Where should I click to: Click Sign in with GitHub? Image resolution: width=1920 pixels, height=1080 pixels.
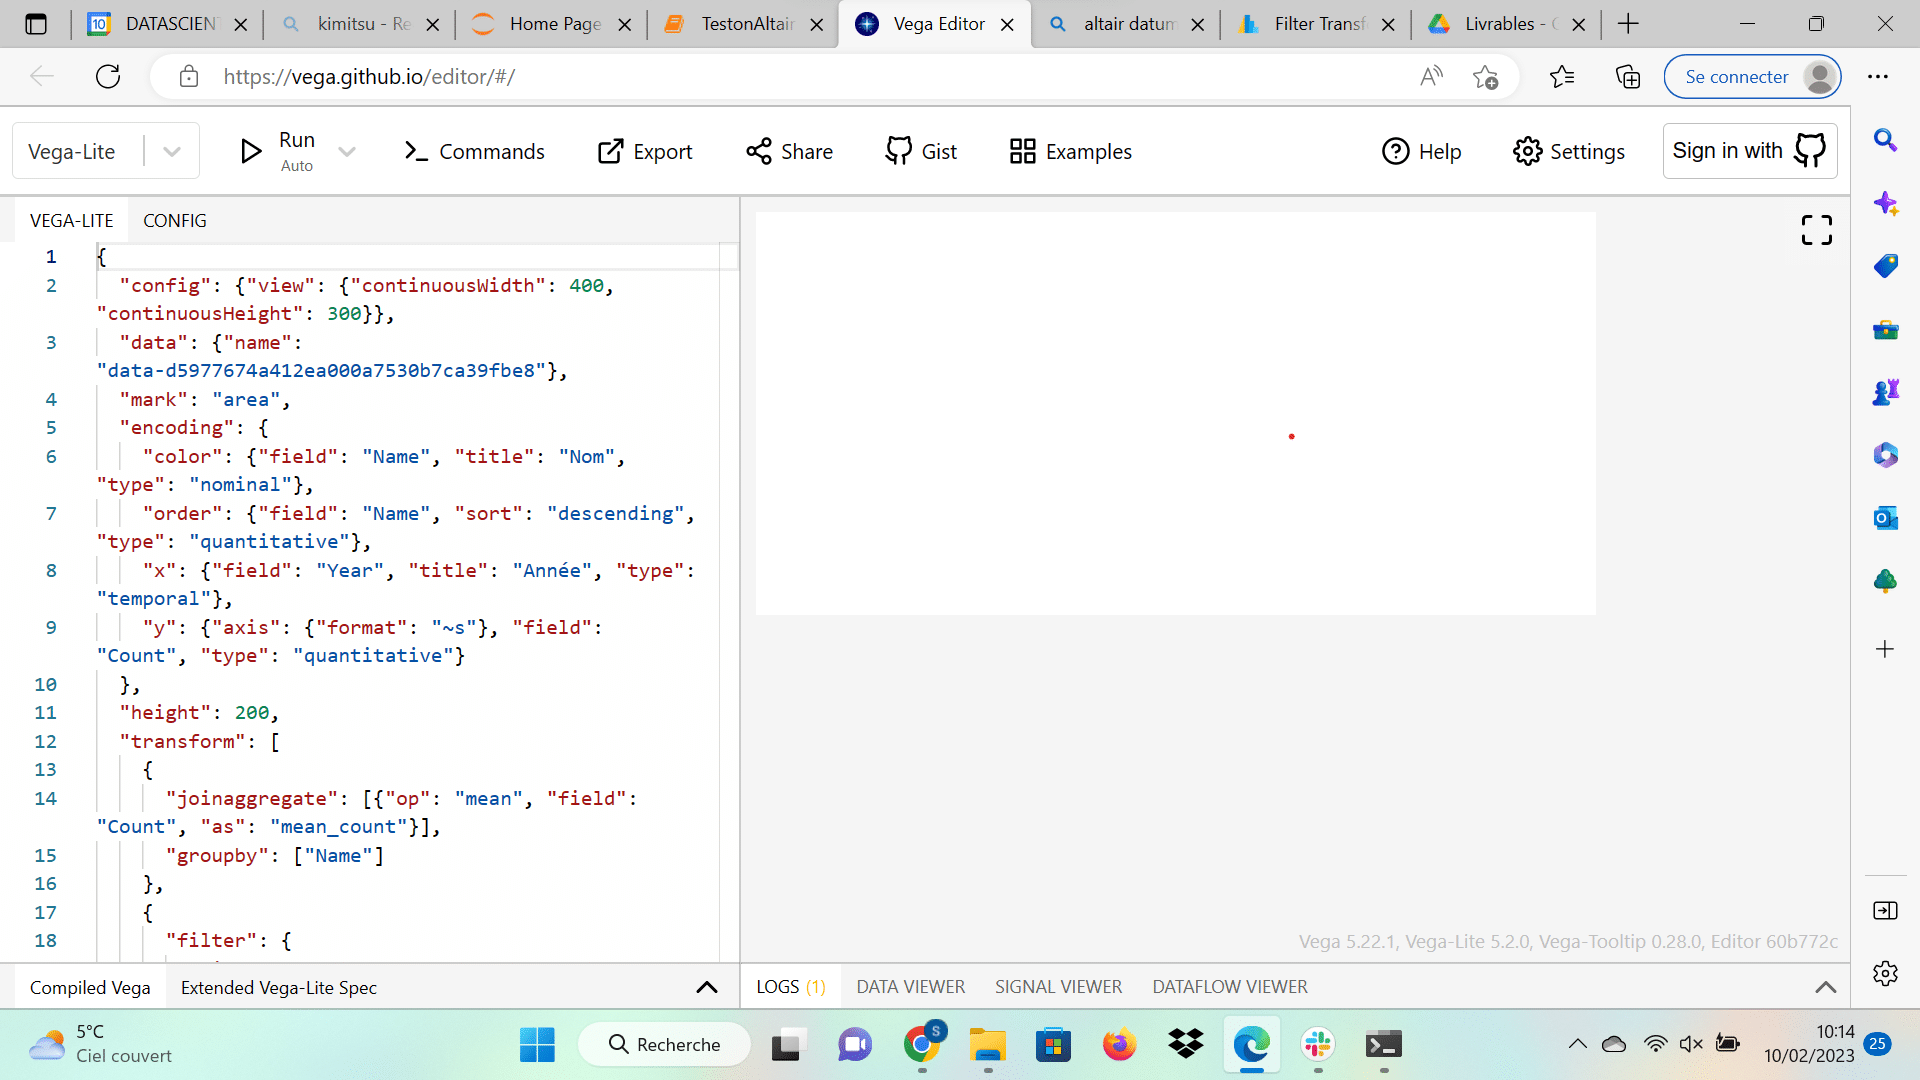click(x=1749, y=151)
